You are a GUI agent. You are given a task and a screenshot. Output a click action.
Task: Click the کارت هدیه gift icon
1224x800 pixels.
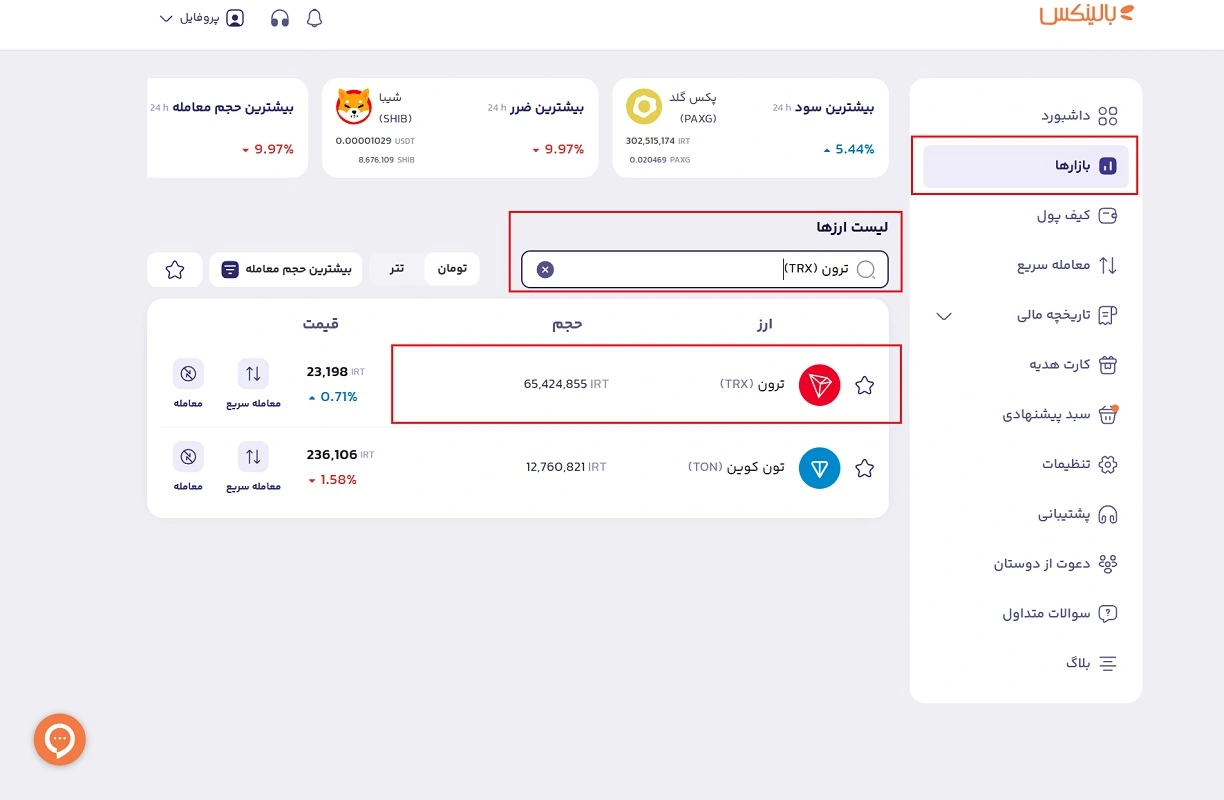click(1107, 365)
